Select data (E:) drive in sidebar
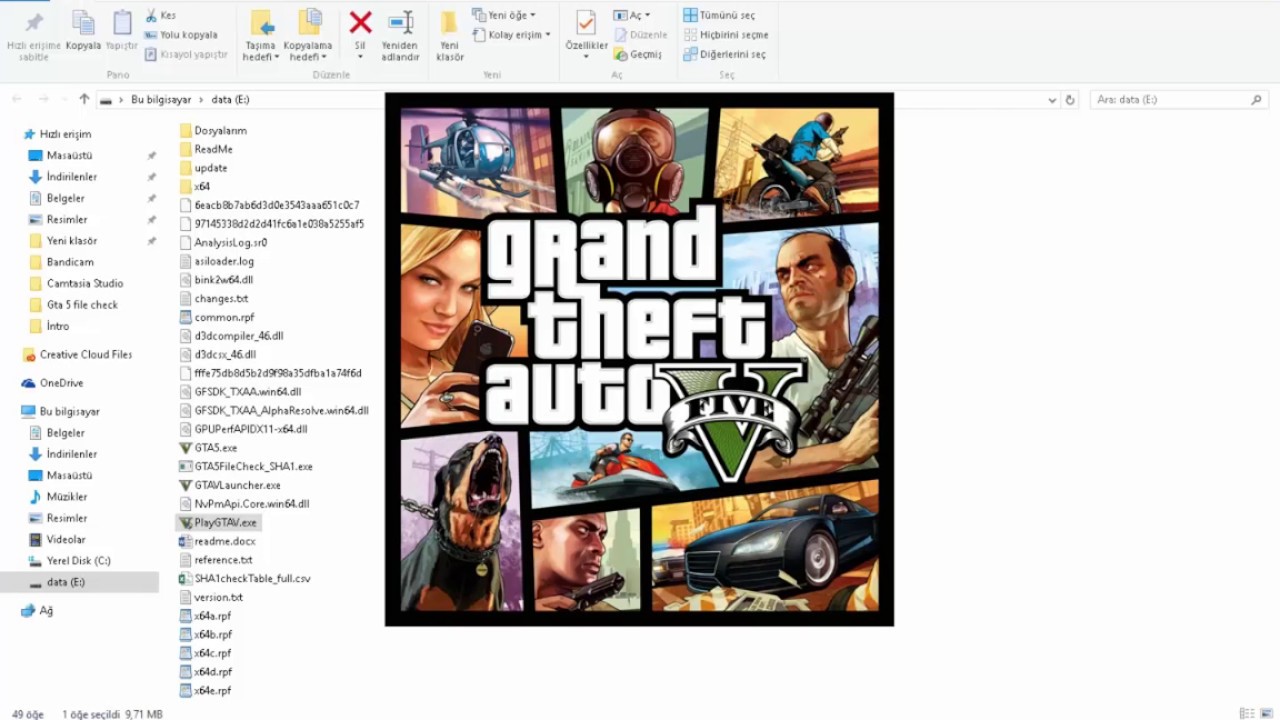 coord(66,582)
